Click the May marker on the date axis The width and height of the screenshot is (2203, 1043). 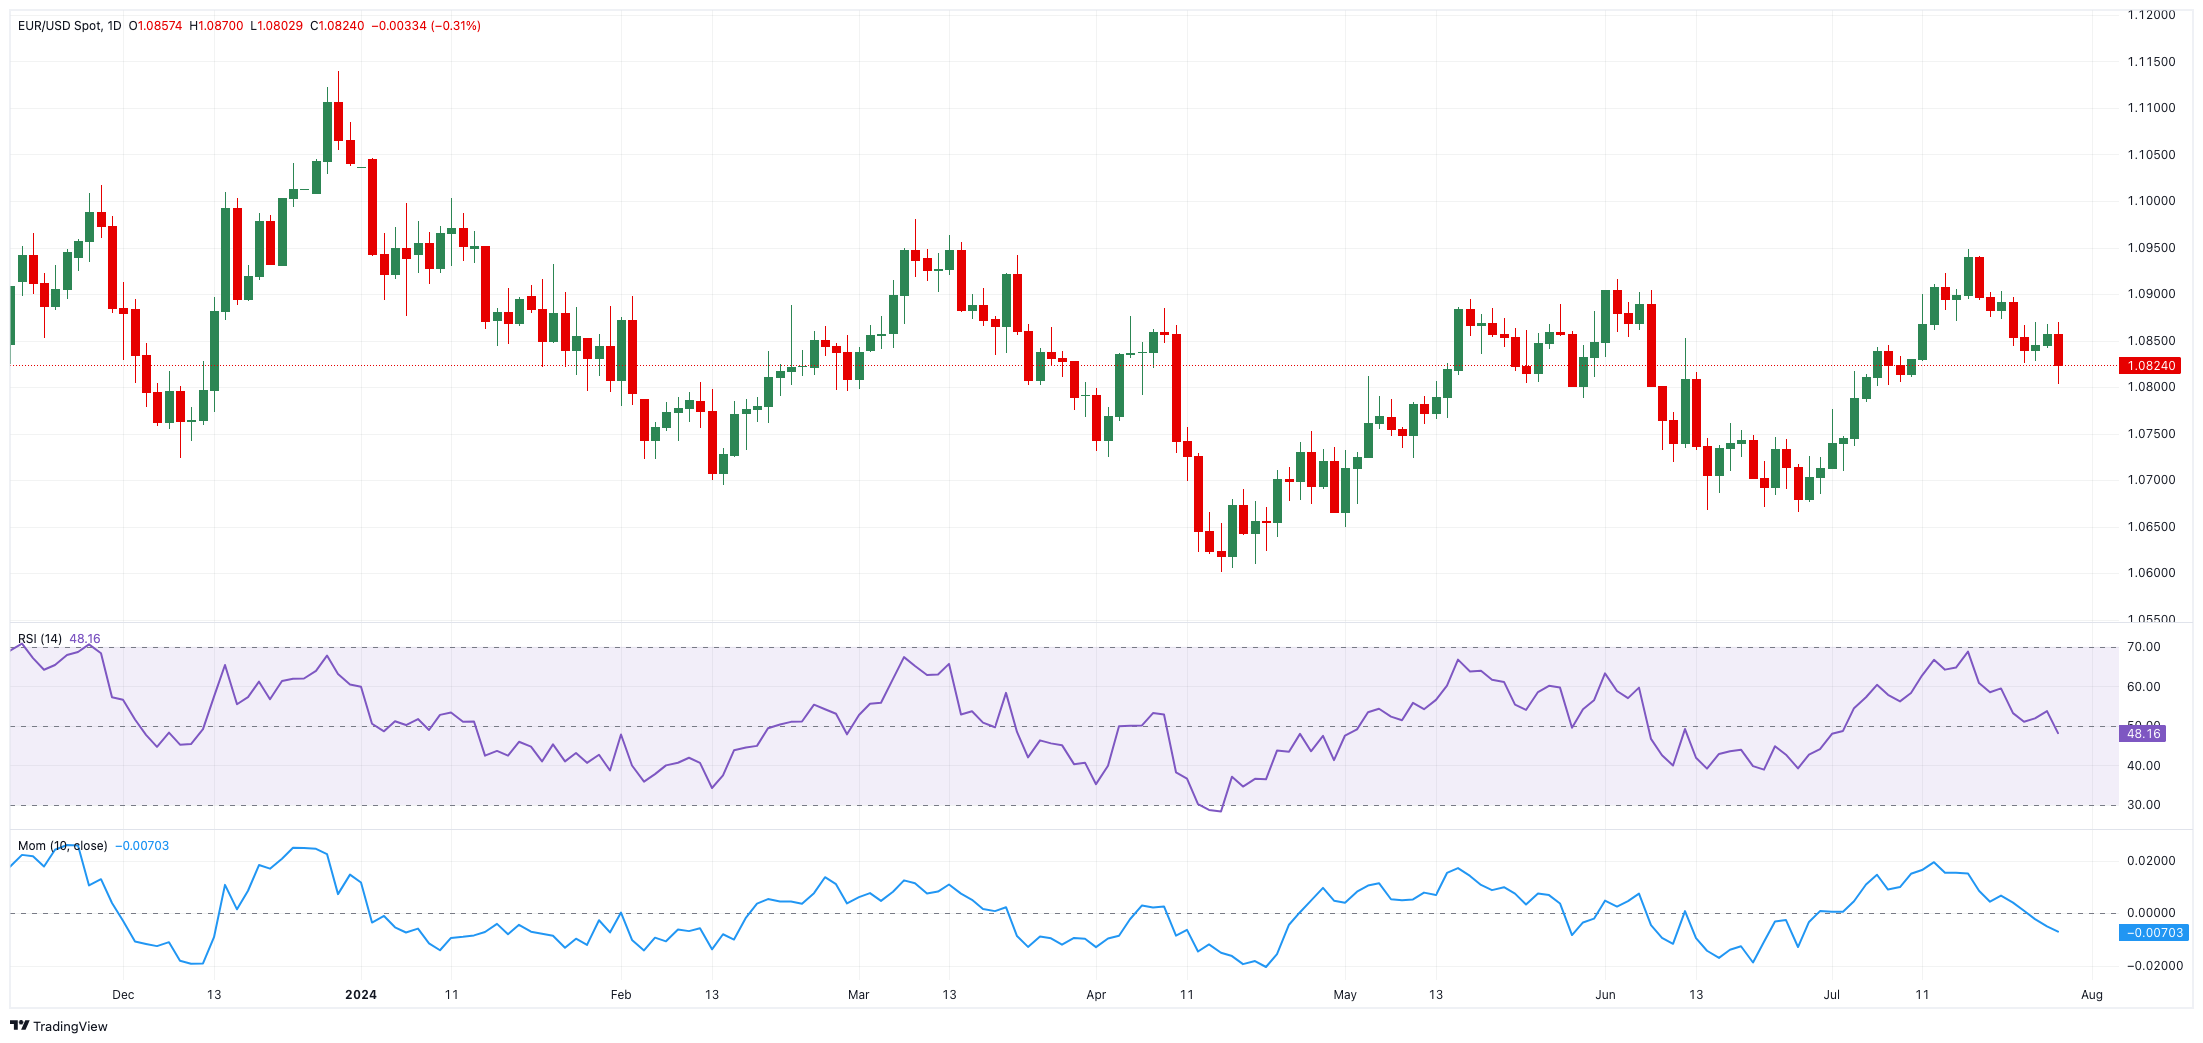1345,995
